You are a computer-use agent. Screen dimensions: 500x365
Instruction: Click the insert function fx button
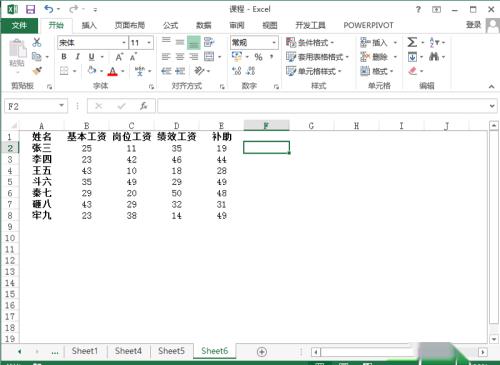(x=144, y=106)
